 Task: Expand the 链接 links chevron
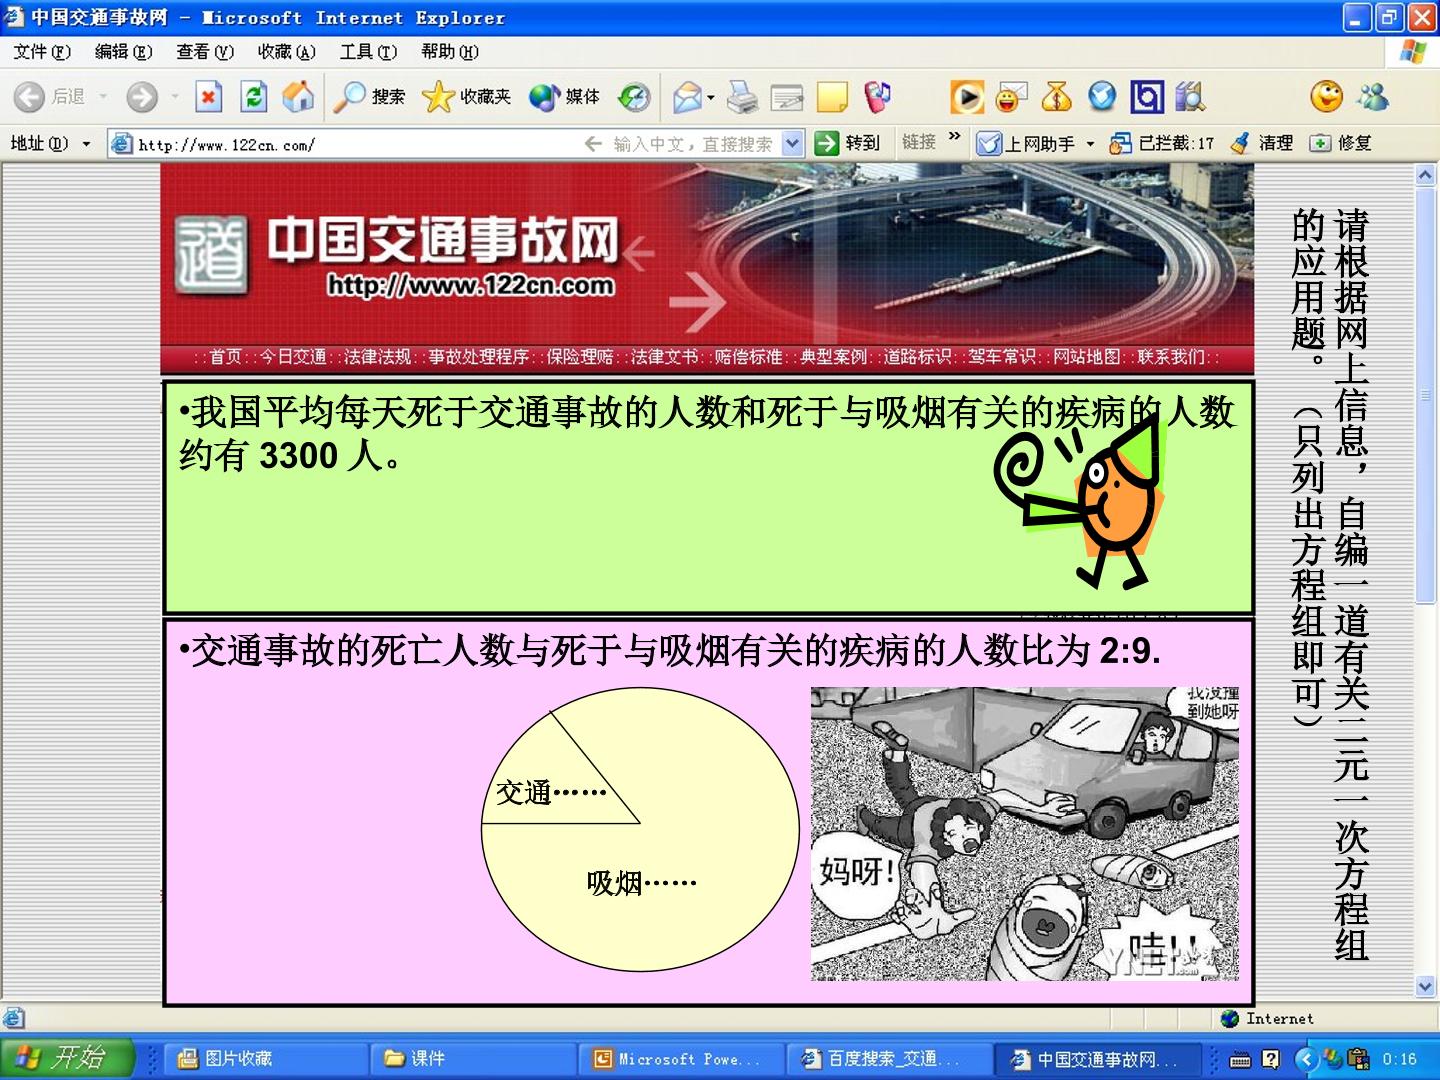point(954,136)
